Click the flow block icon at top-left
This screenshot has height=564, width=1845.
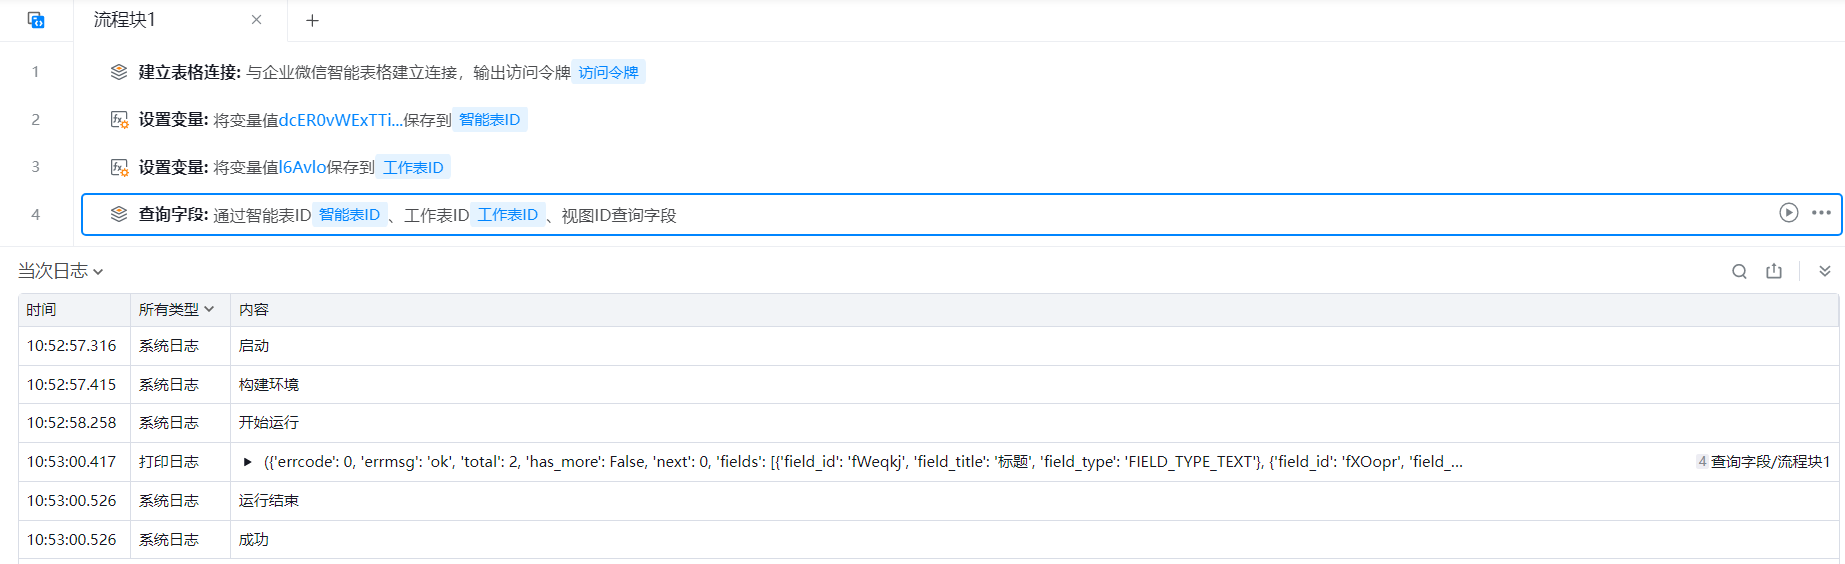click(x=36, y=20)
